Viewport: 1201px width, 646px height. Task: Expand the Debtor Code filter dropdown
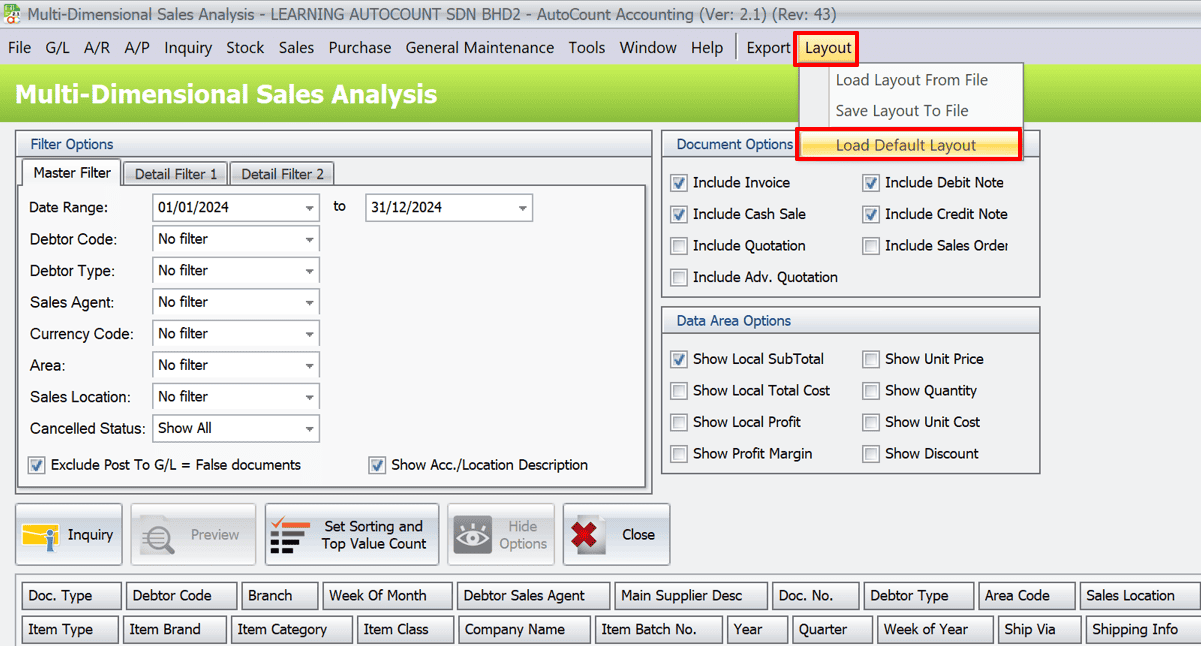(x=309, y=240)
